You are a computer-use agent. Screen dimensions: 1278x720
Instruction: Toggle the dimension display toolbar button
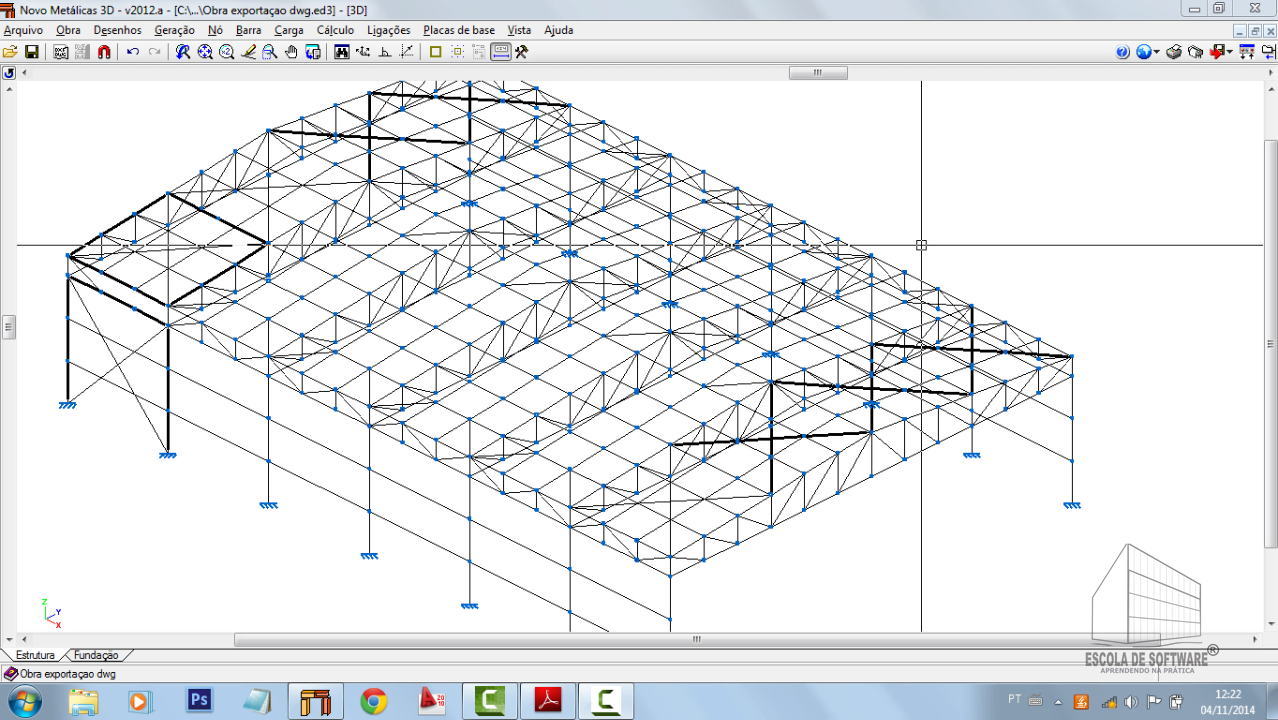pyautogui.click(x=501, y=52)
